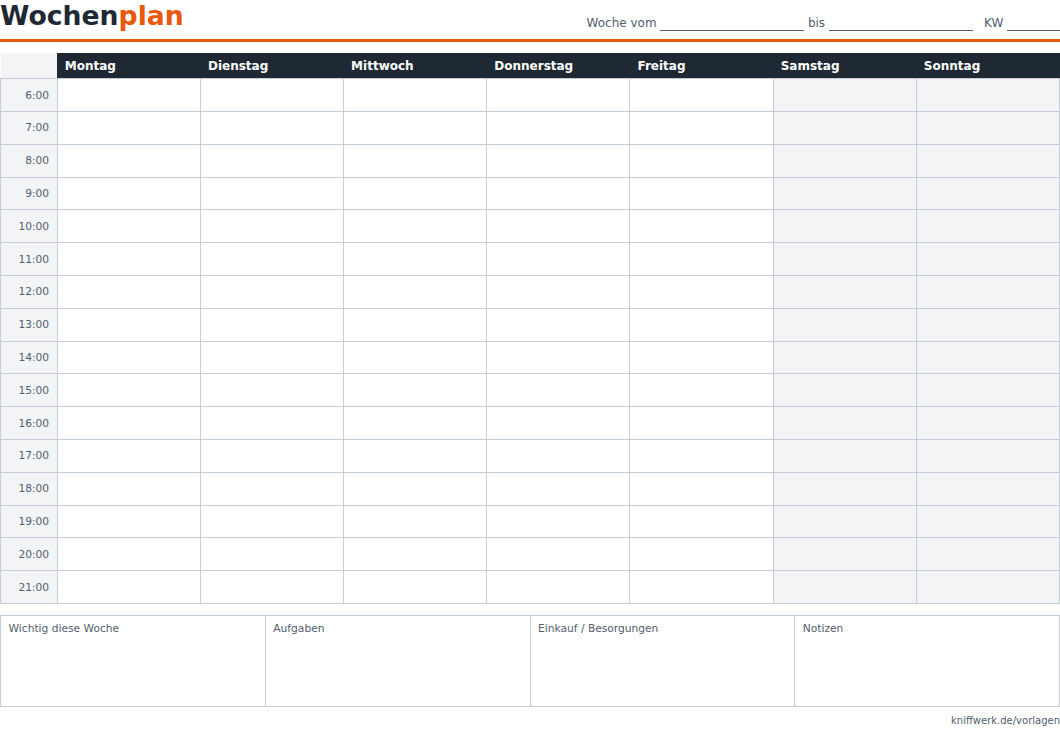
Task: Click the 12:00 time label
Action: pyautogui.click(x=34, y=291)
